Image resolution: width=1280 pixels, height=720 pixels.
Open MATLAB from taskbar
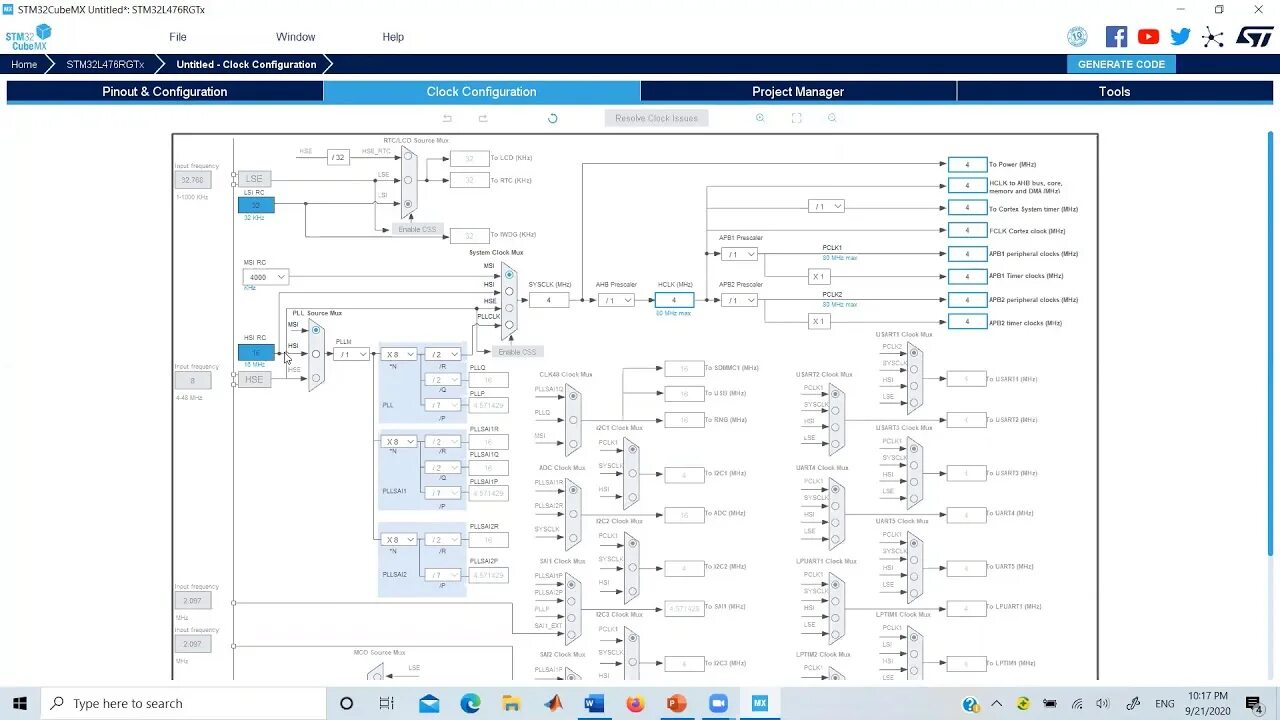pyautogui.click(x=553, y=703)
